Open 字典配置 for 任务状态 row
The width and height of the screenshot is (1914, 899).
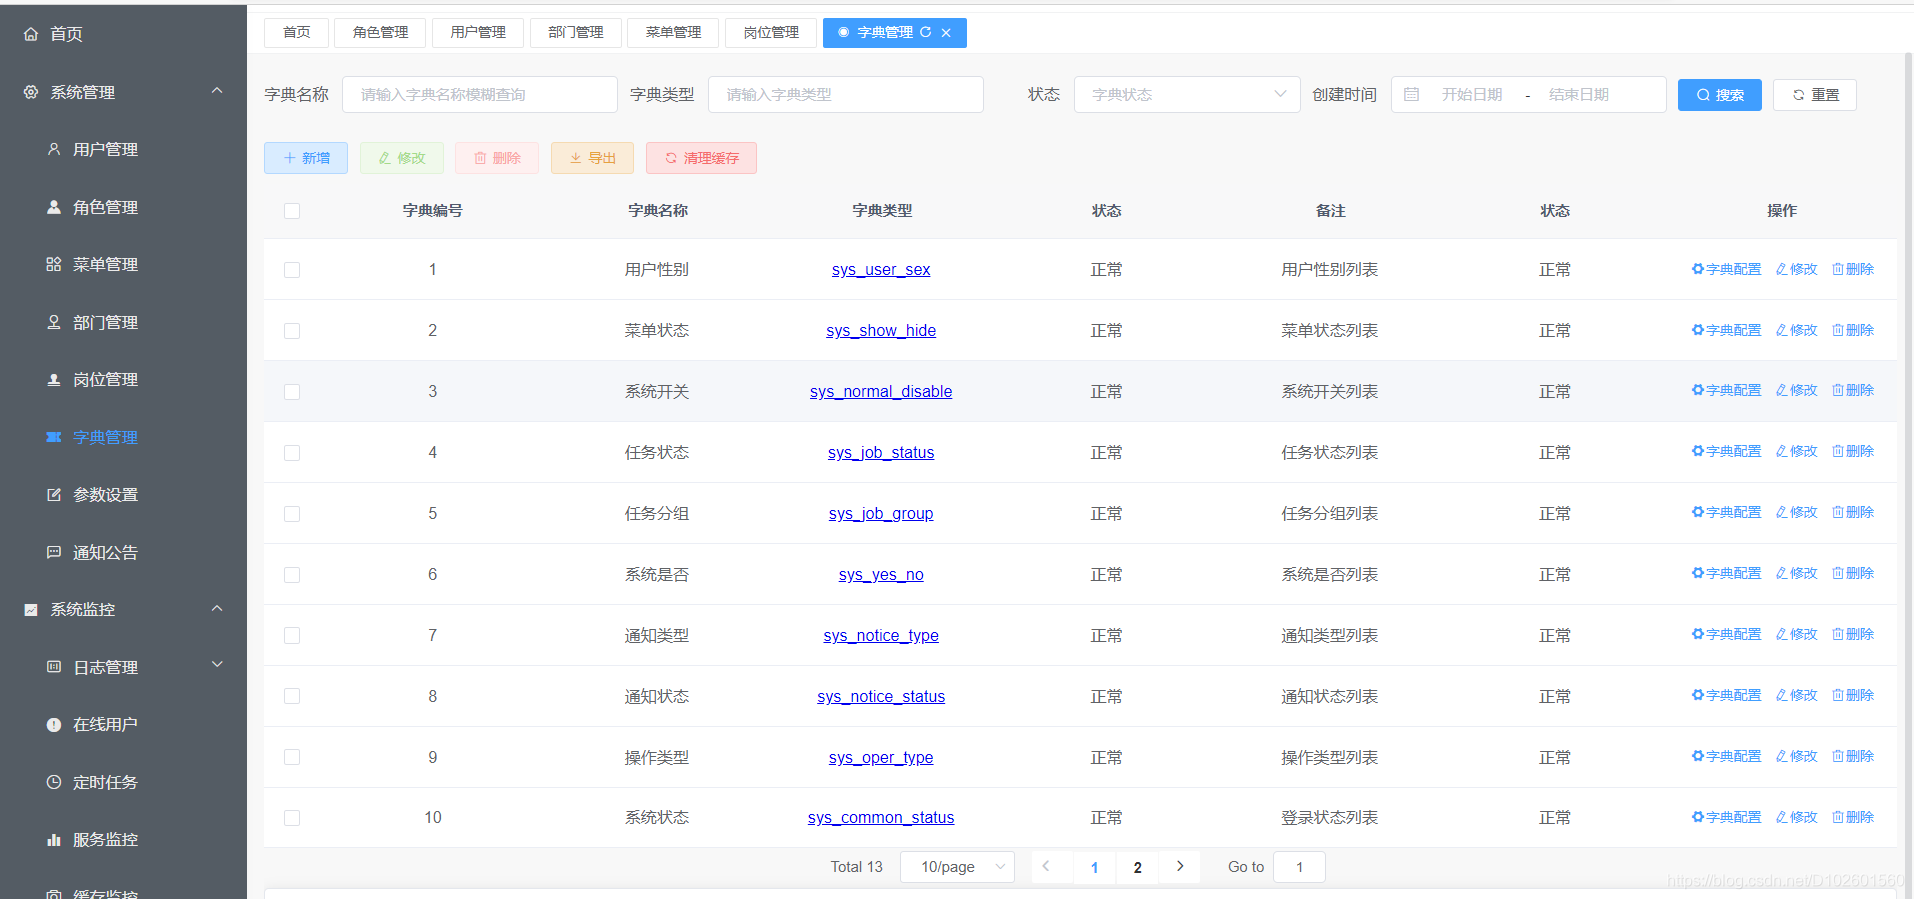pyautogui.click(x=1727, y=451)
